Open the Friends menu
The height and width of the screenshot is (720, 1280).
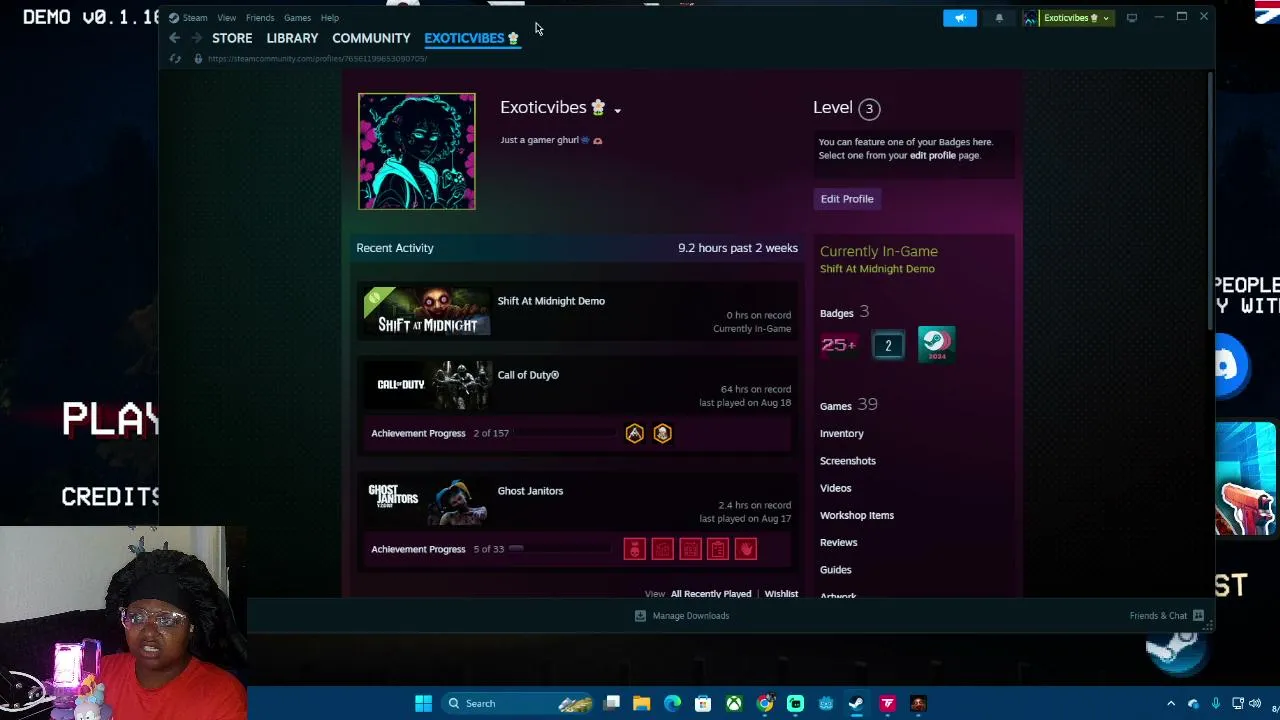click(260, 18)
